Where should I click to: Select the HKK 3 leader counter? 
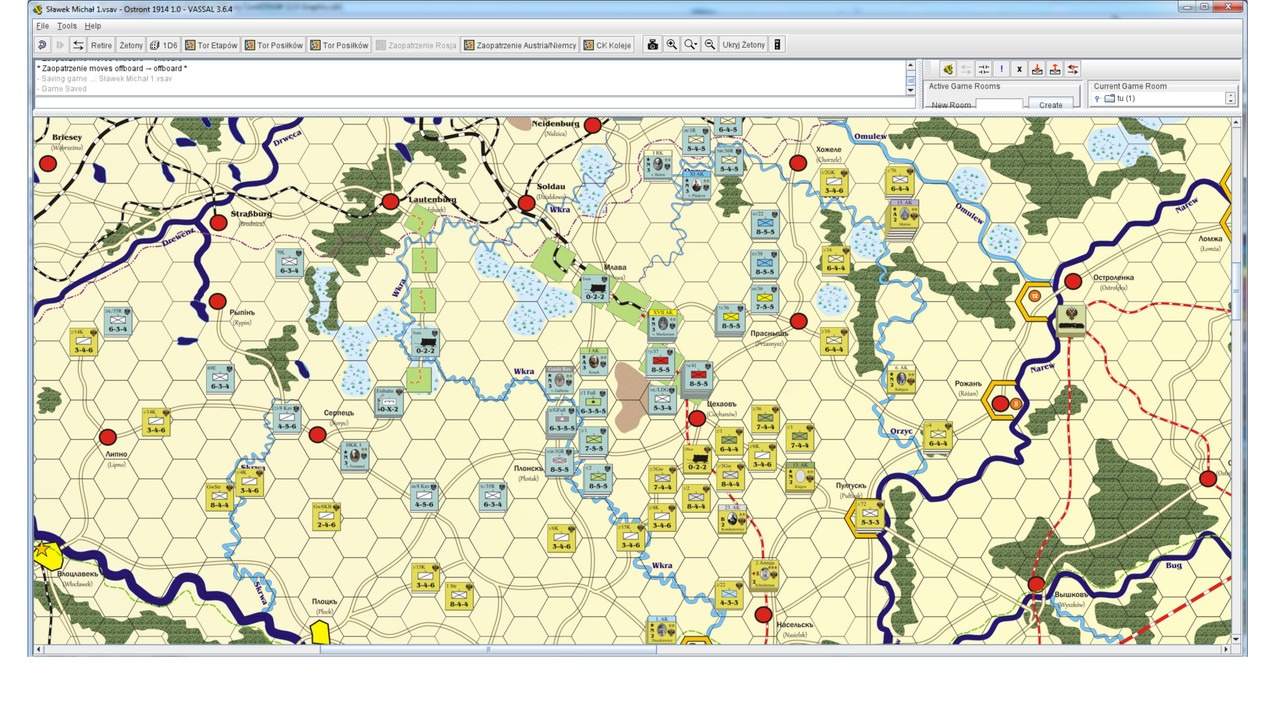click(x=356, y=455)
